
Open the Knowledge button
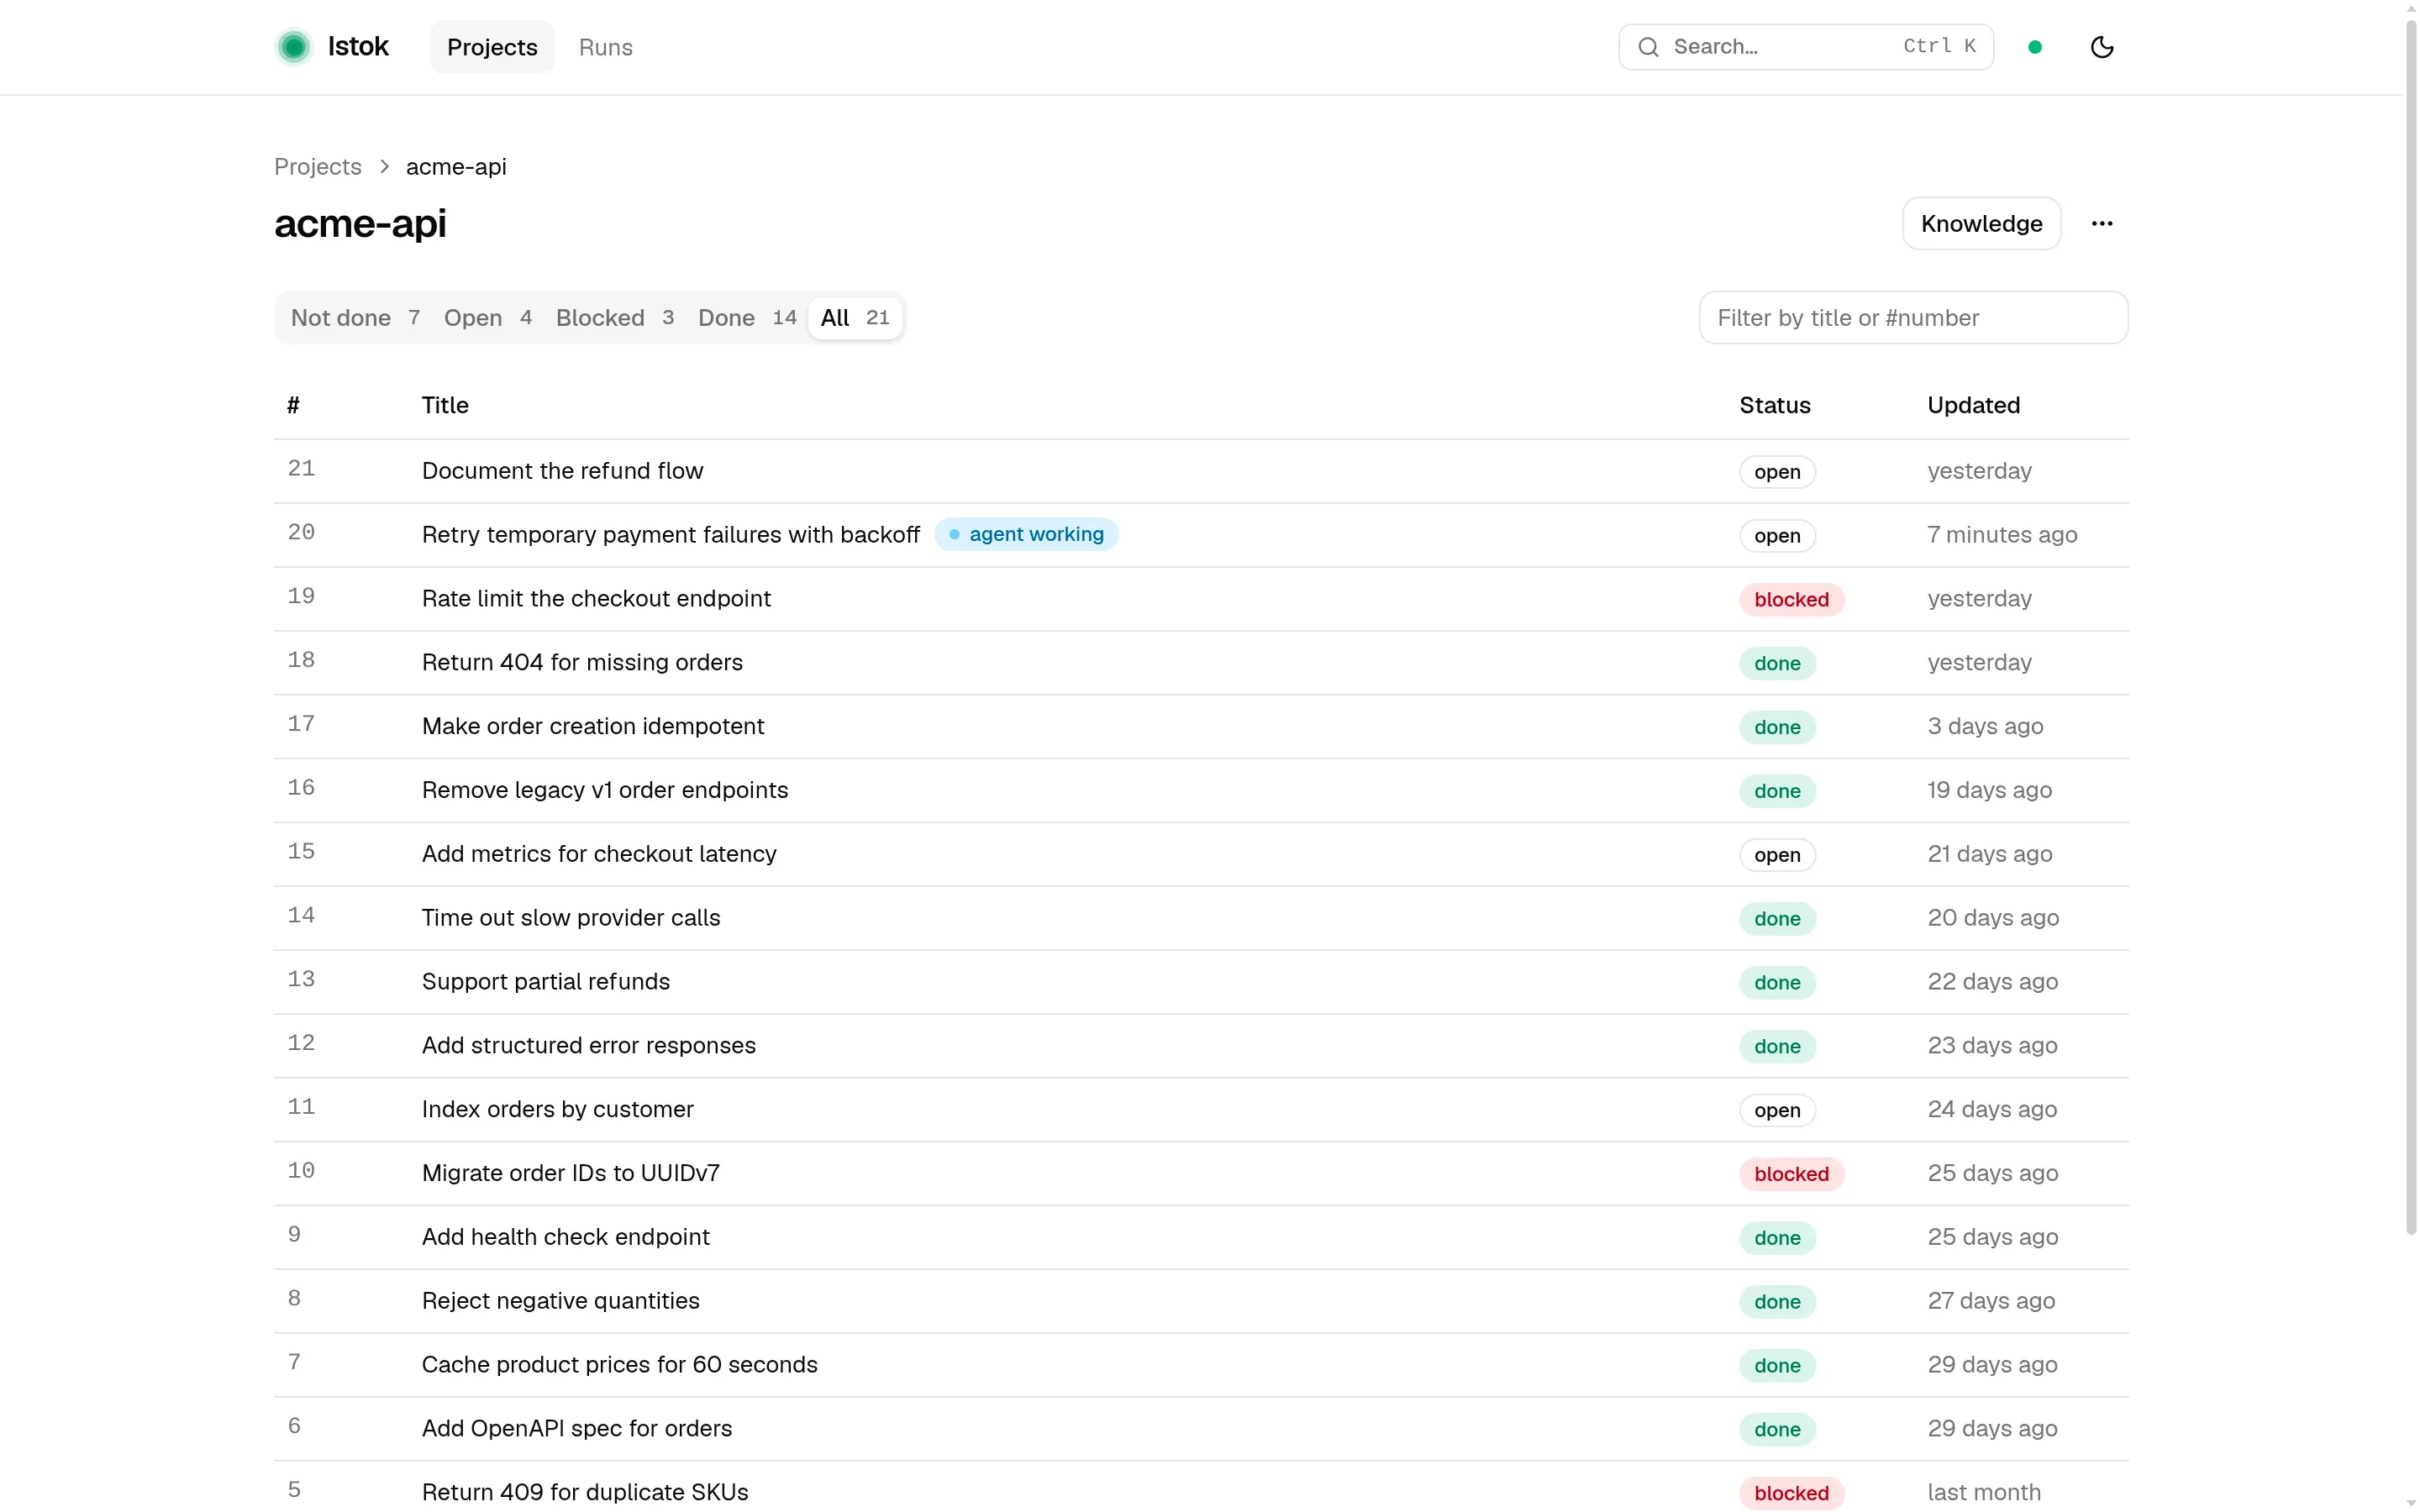click(1981, 224)
